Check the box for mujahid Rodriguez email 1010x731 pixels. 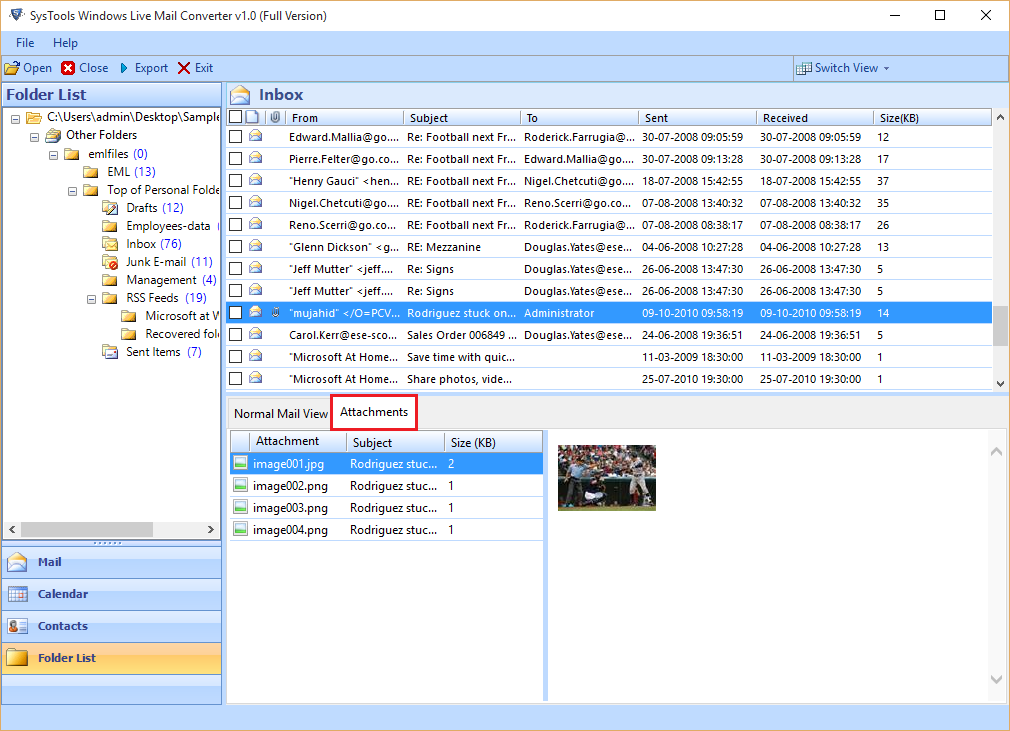coord(236,312)
